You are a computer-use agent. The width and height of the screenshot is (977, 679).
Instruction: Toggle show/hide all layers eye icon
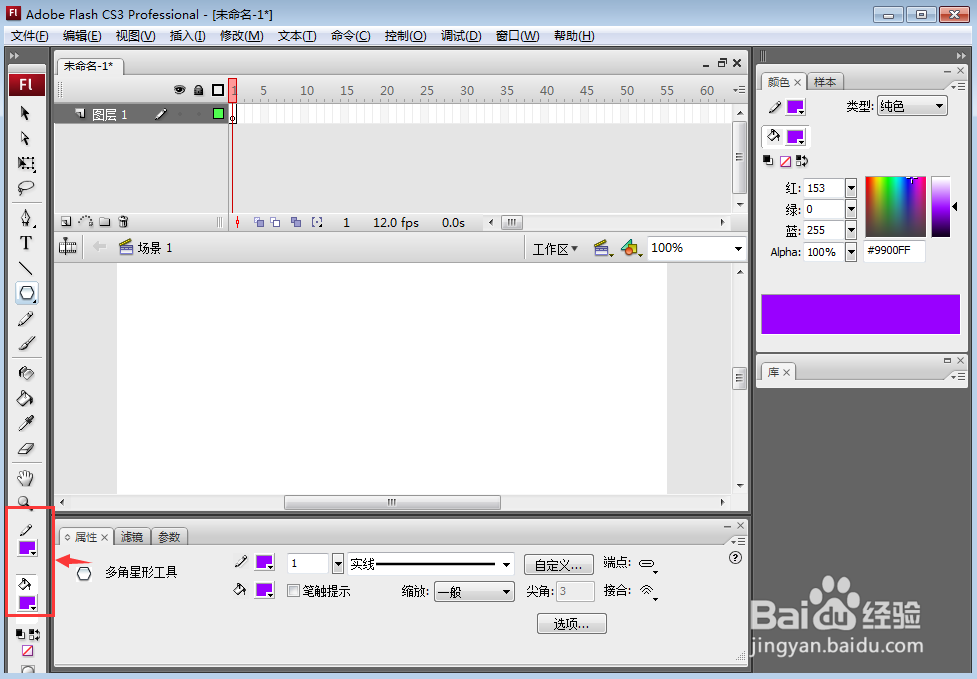click(179, 90)
